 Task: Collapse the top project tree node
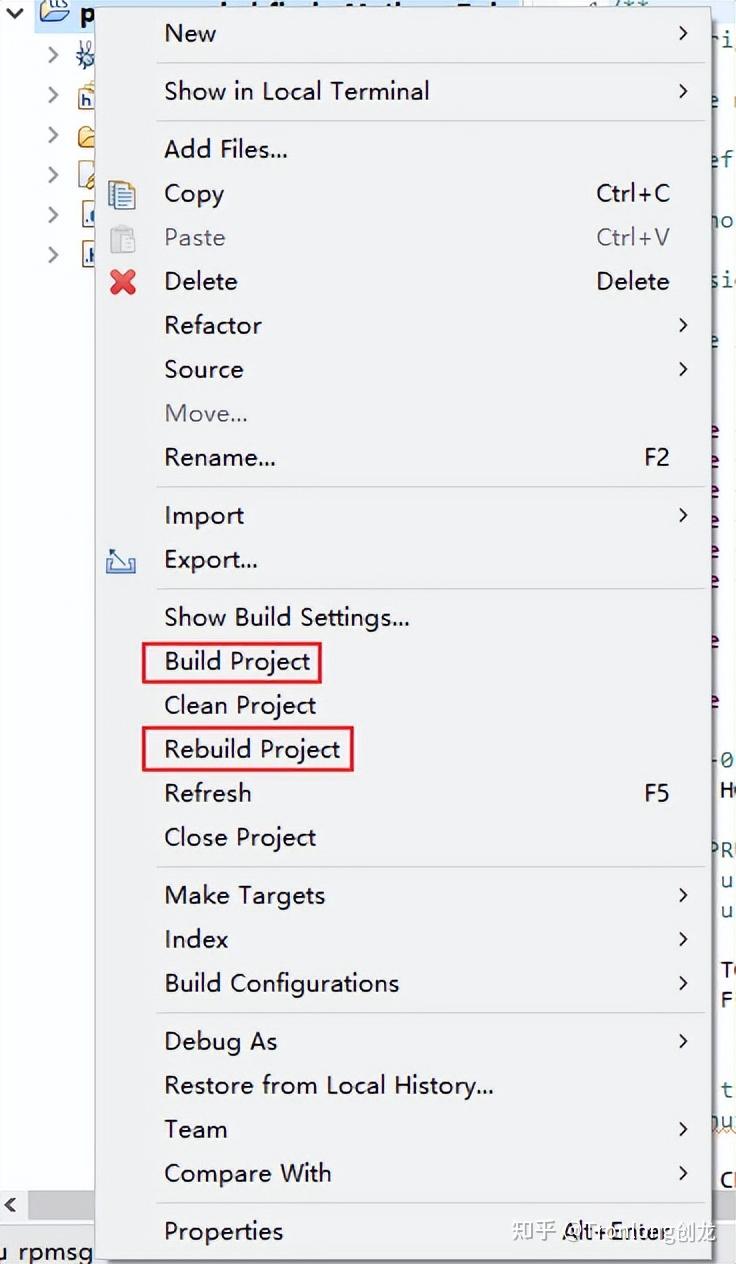tap(15, 13)
